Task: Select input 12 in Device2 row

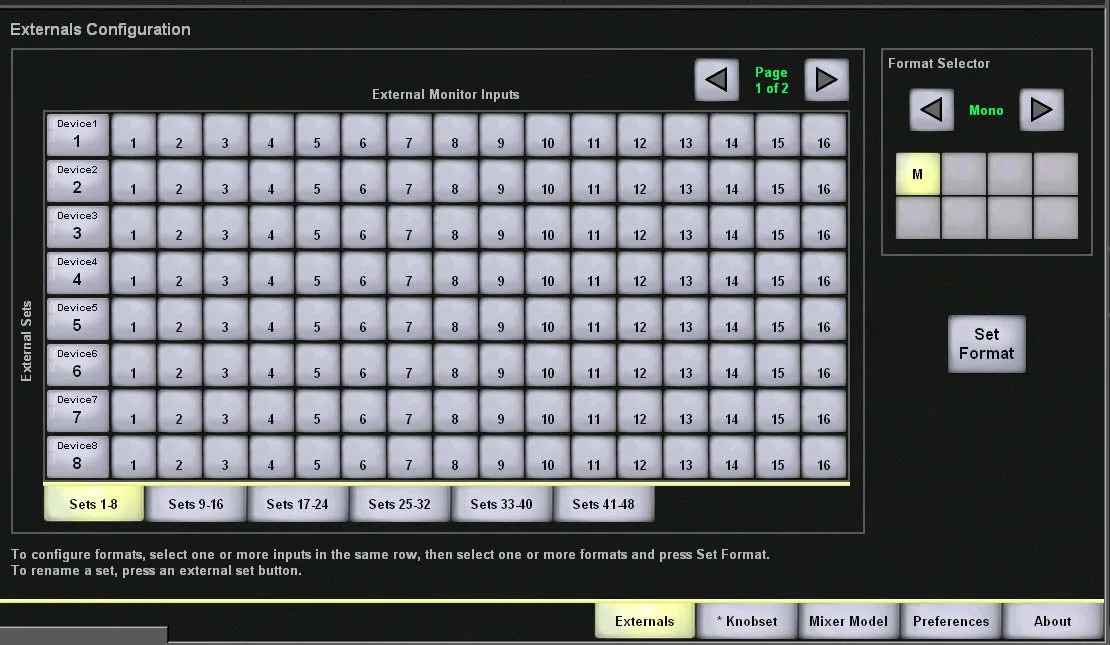Action: (x=639, y=181)
